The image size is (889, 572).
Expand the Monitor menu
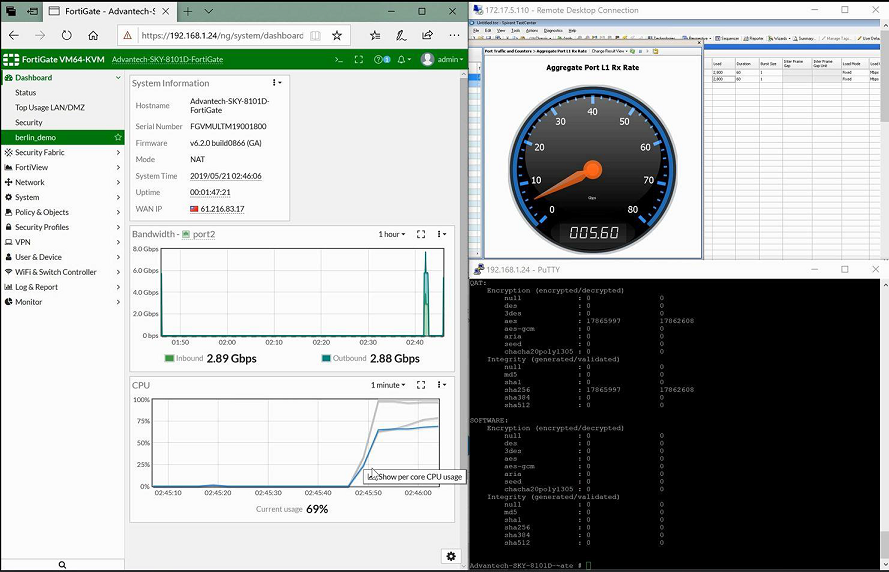tap(62, 302)
